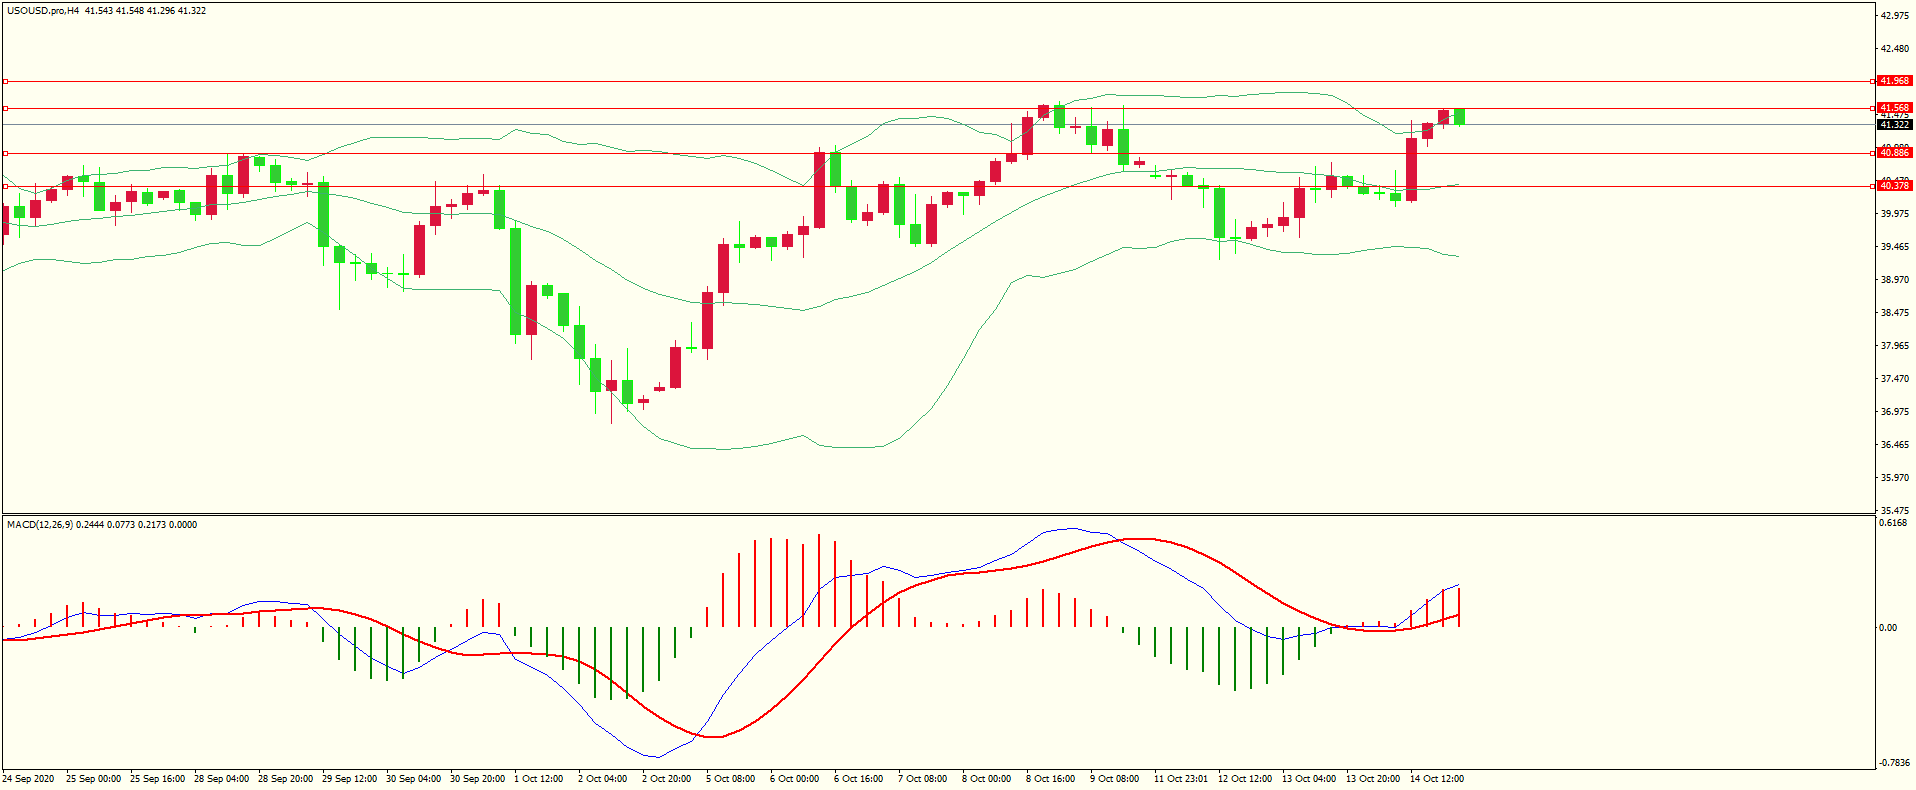This screenshot has height=790, width=1916.
Task: Click right anchor handle of 41.968 line
Action: [1872, 81]
